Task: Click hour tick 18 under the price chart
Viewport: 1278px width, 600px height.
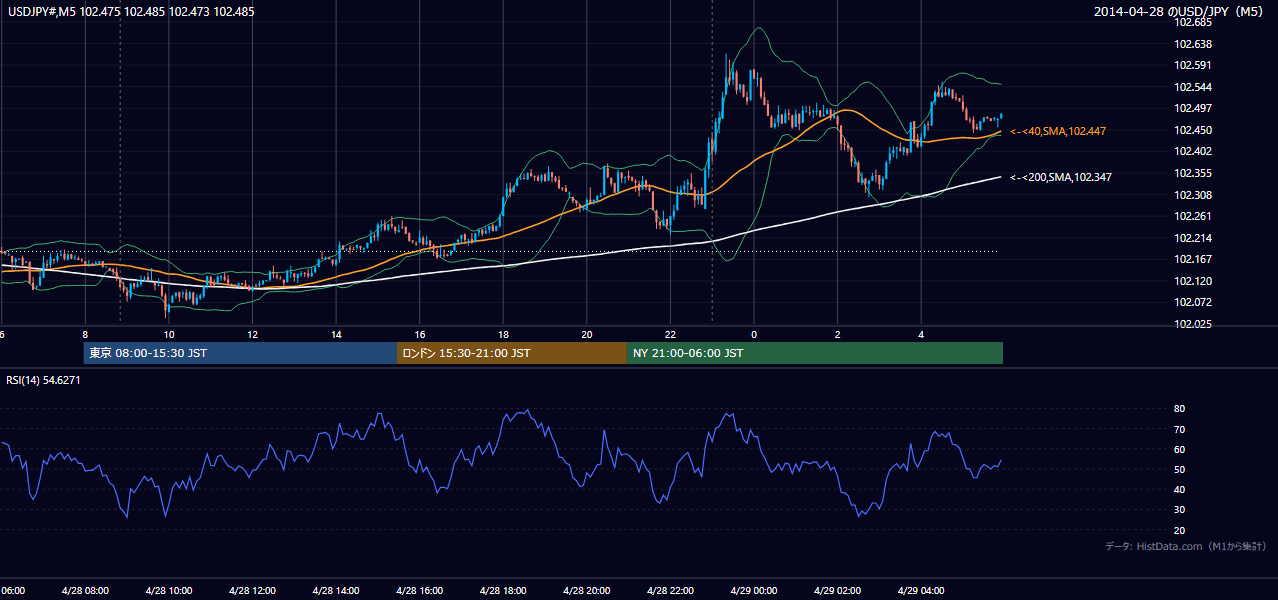Action: click(x=503, y=334)
